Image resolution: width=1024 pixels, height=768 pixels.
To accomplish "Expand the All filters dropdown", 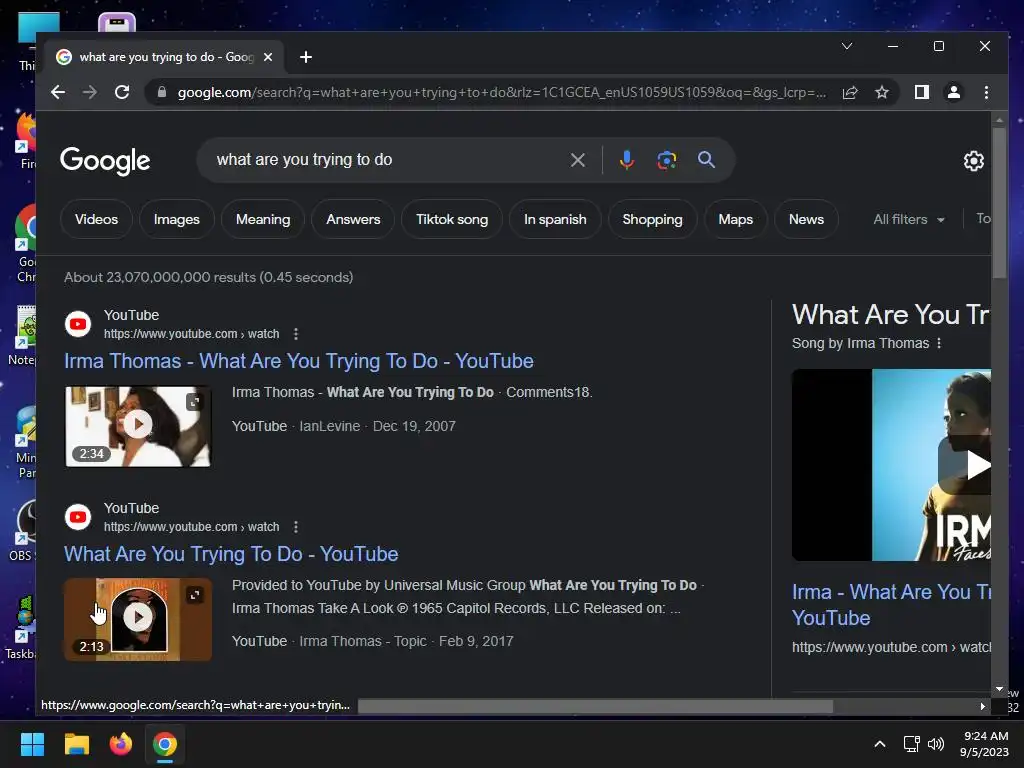I will click(x=909, y=219).
